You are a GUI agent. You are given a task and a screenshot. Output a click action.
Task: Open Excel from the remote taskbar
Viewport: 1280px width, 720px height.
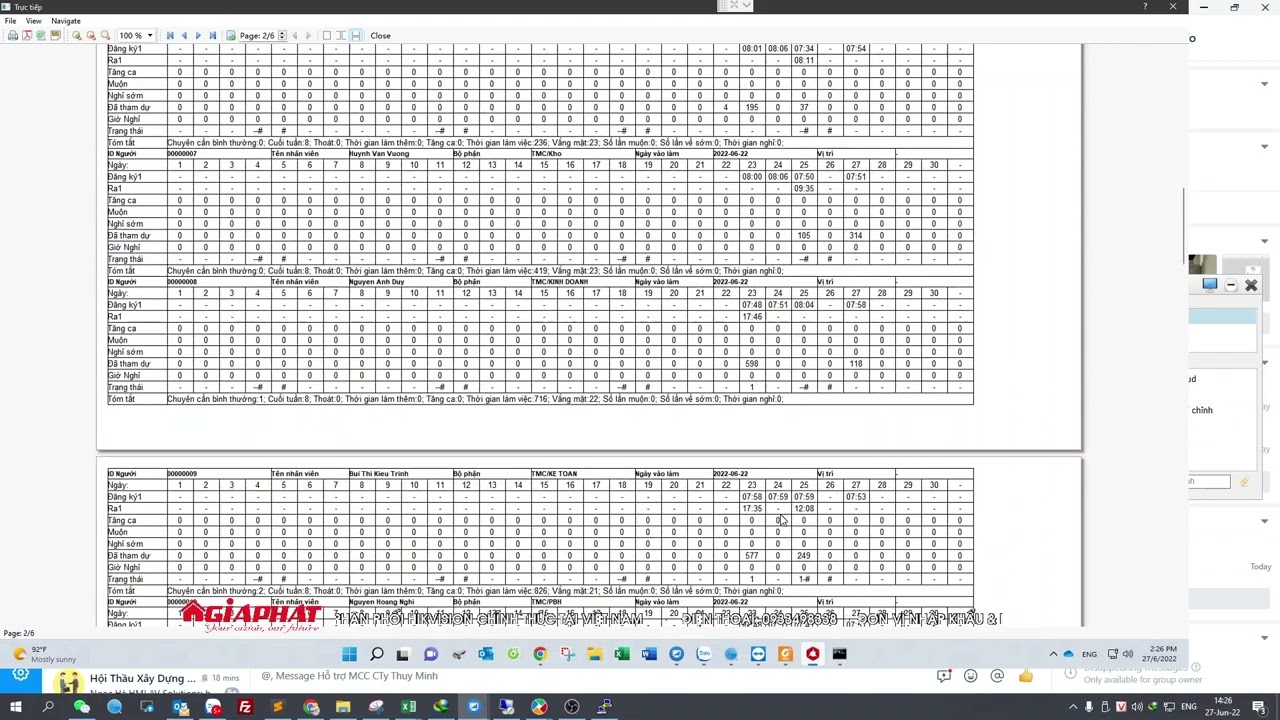click(x=622, y=655)
